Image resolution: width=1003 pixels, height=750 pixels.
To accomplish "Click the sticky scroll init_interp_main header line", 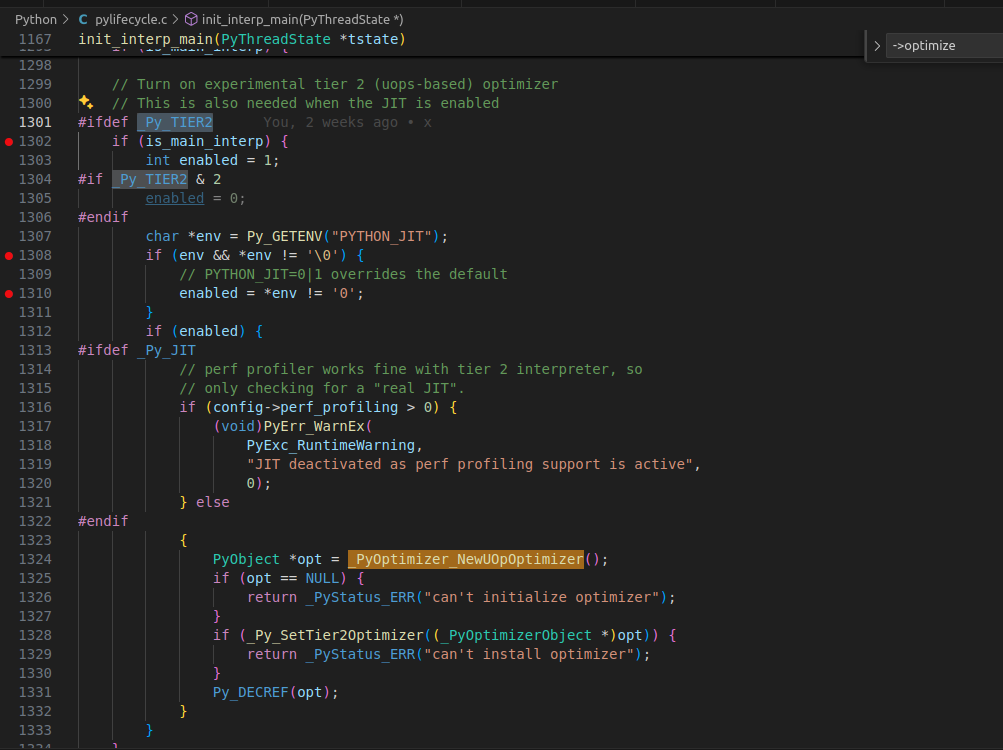I will coord(240,39).
